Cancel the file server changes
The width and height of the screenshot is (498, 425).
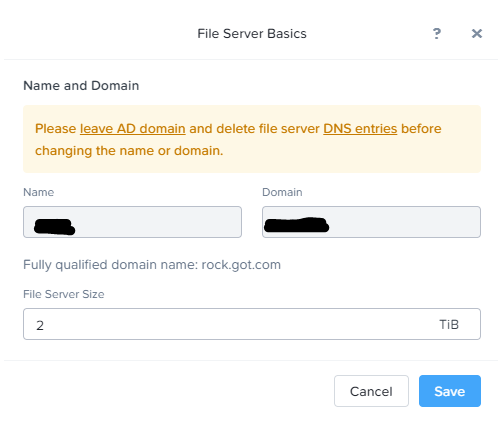[x=371, y=391]
